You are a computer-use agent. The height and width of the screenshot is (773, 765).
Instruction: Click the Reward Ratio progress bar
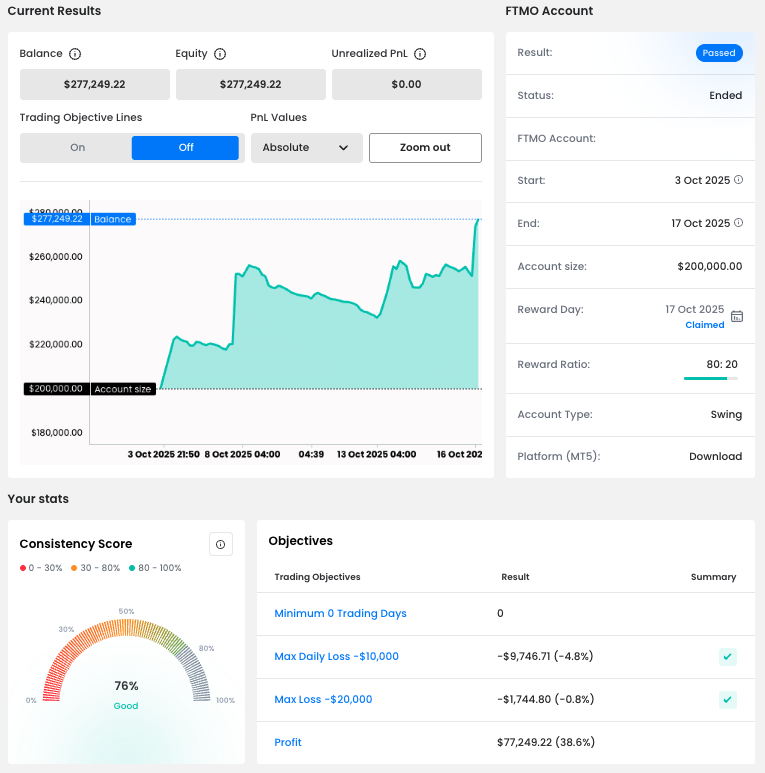[x=711, y=379]
